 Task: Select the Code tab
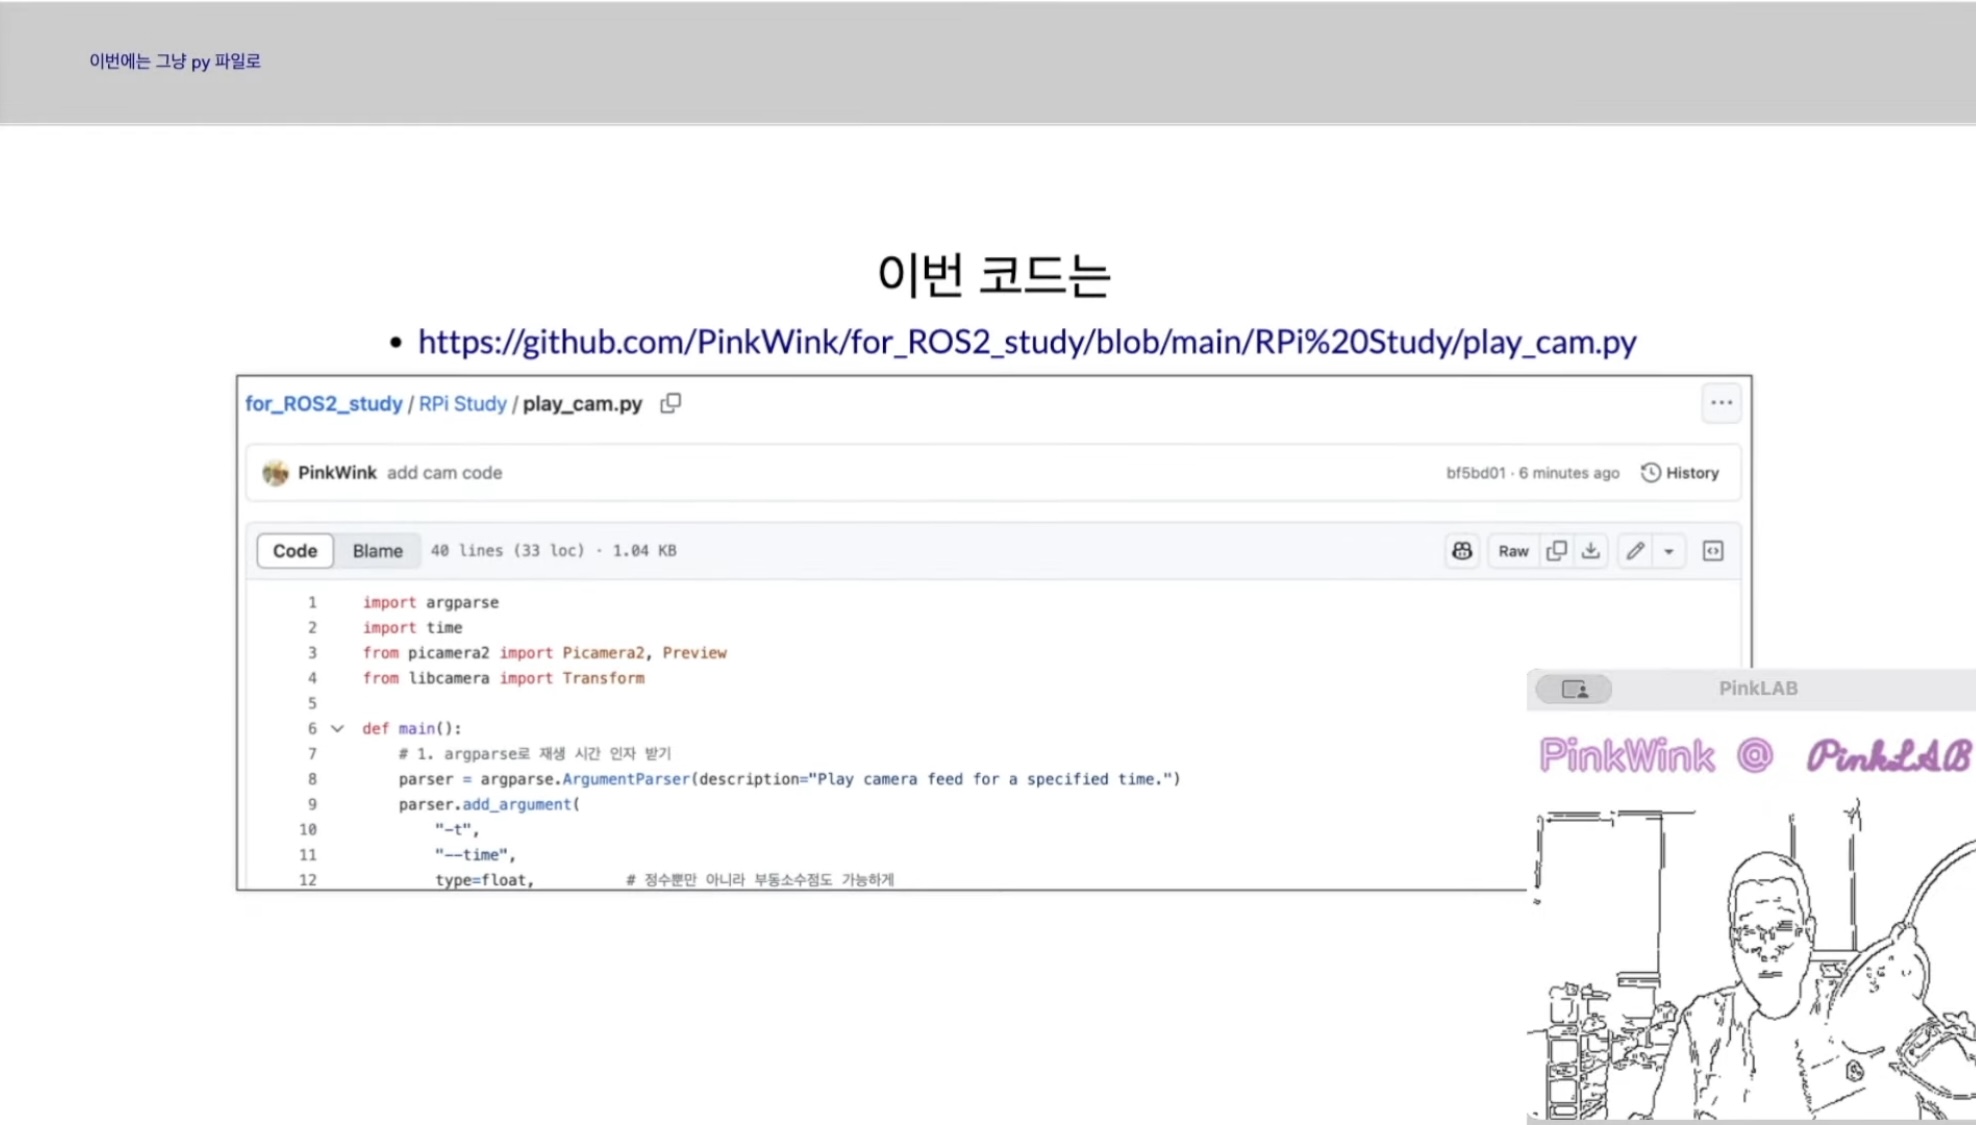point(295,551)
